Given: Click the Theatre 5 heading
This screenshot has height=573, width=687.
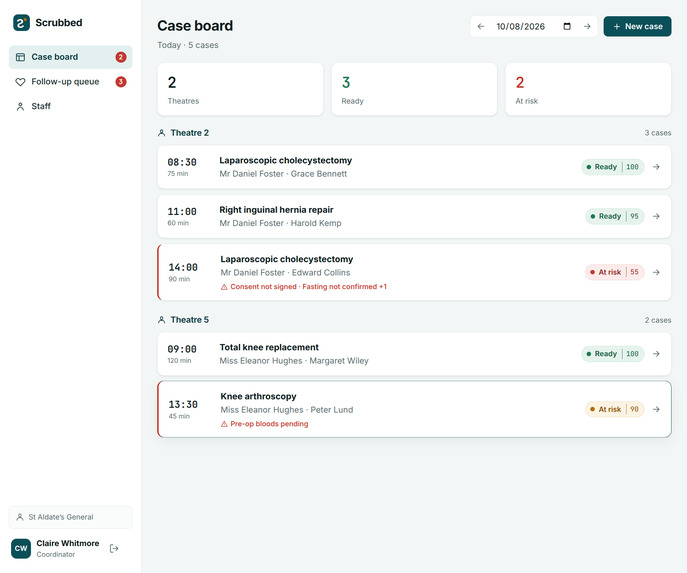Looking at the screenshot, I should 190,320.
